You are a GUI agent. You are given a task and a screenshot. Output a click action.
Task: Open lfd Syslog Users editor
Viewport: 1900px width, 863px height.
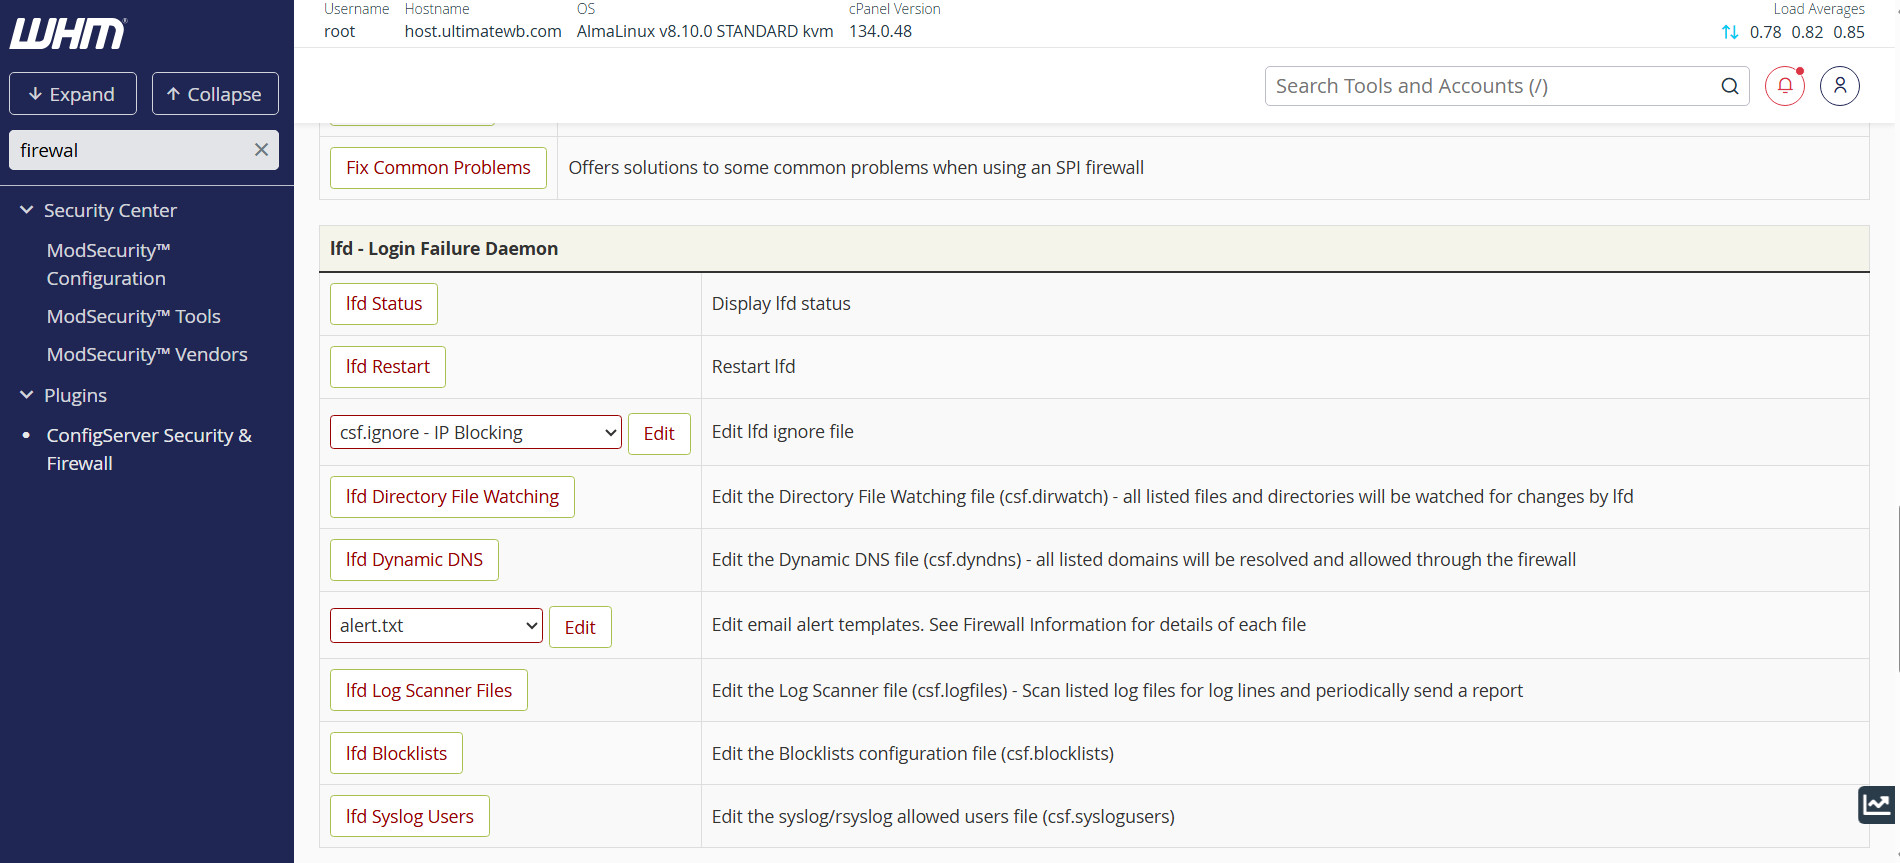pos(410,816)
